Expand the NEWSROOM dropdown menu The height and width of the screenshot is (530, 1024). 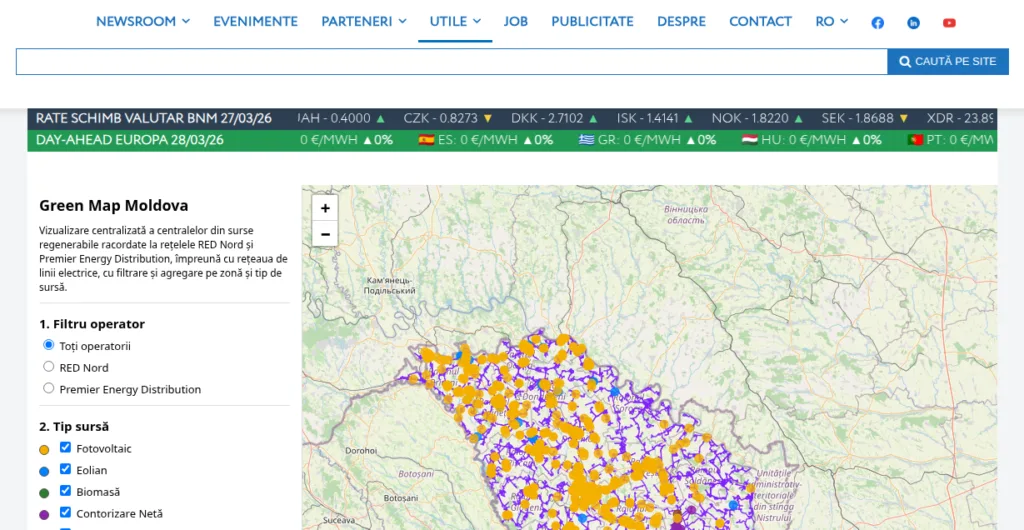142,21
